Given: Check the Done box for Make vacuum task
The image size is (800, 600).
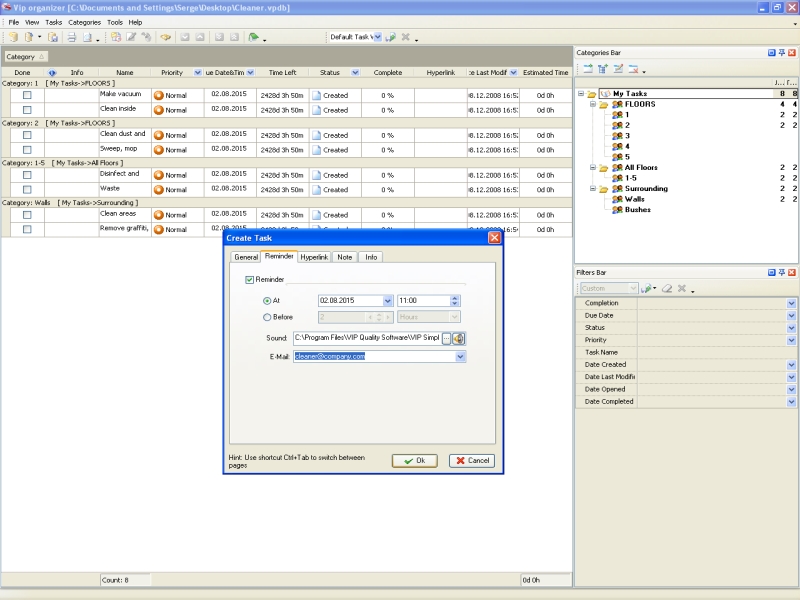Looking at the screenshot, I should (28, 95).
